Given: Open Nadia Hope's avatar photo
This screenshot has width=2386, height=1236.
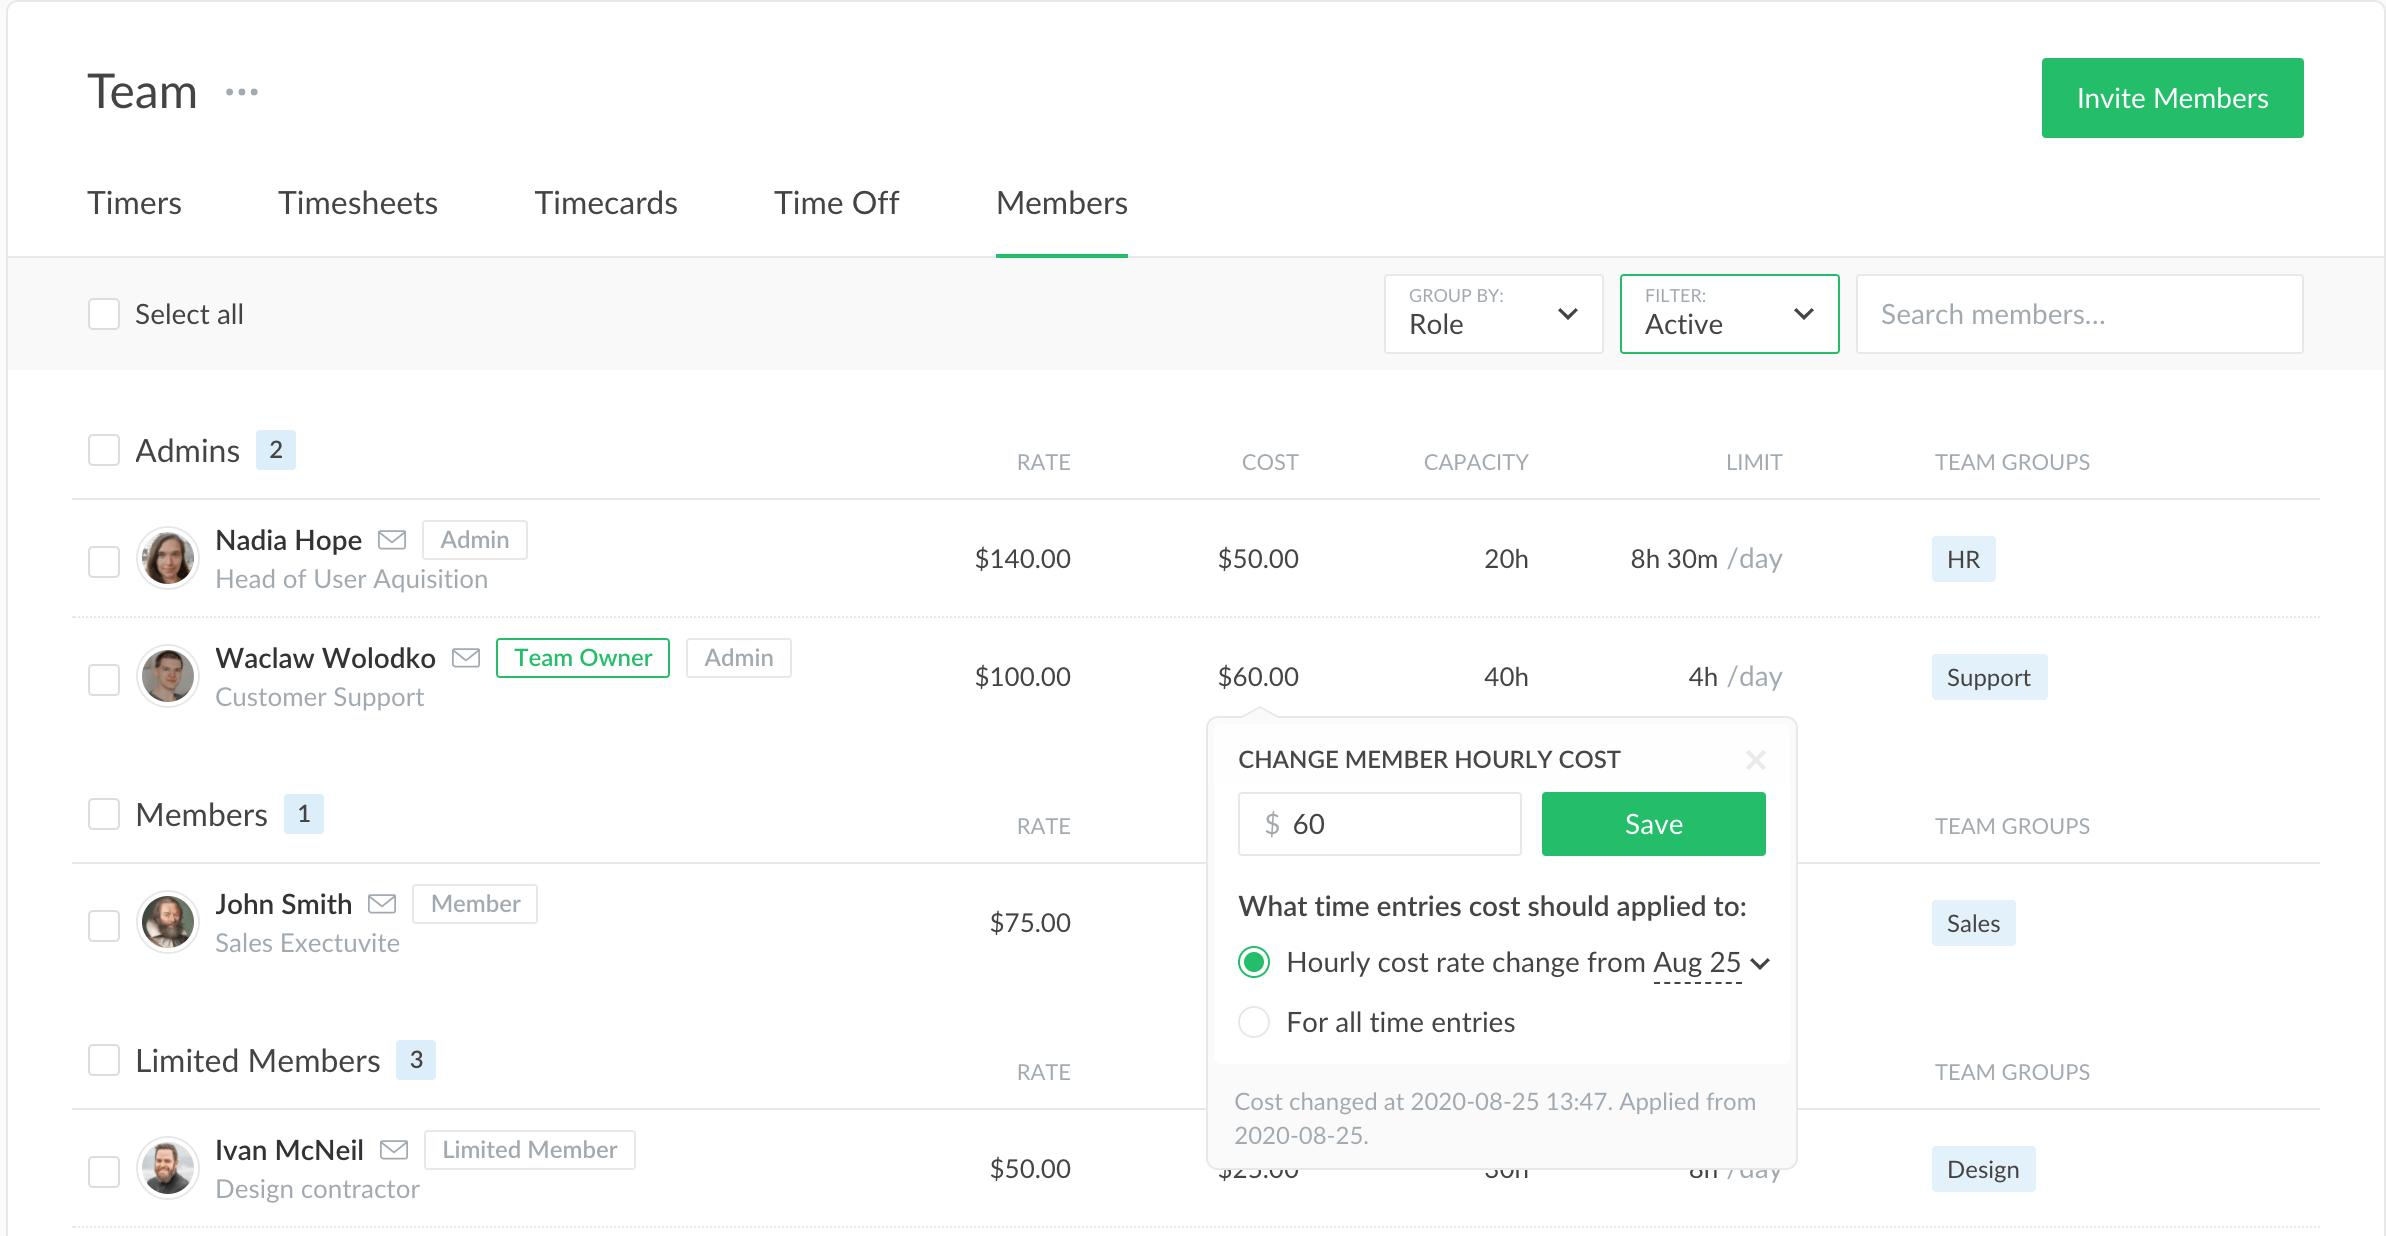Looking at the screenshot, I should click(x=168, y=558).
